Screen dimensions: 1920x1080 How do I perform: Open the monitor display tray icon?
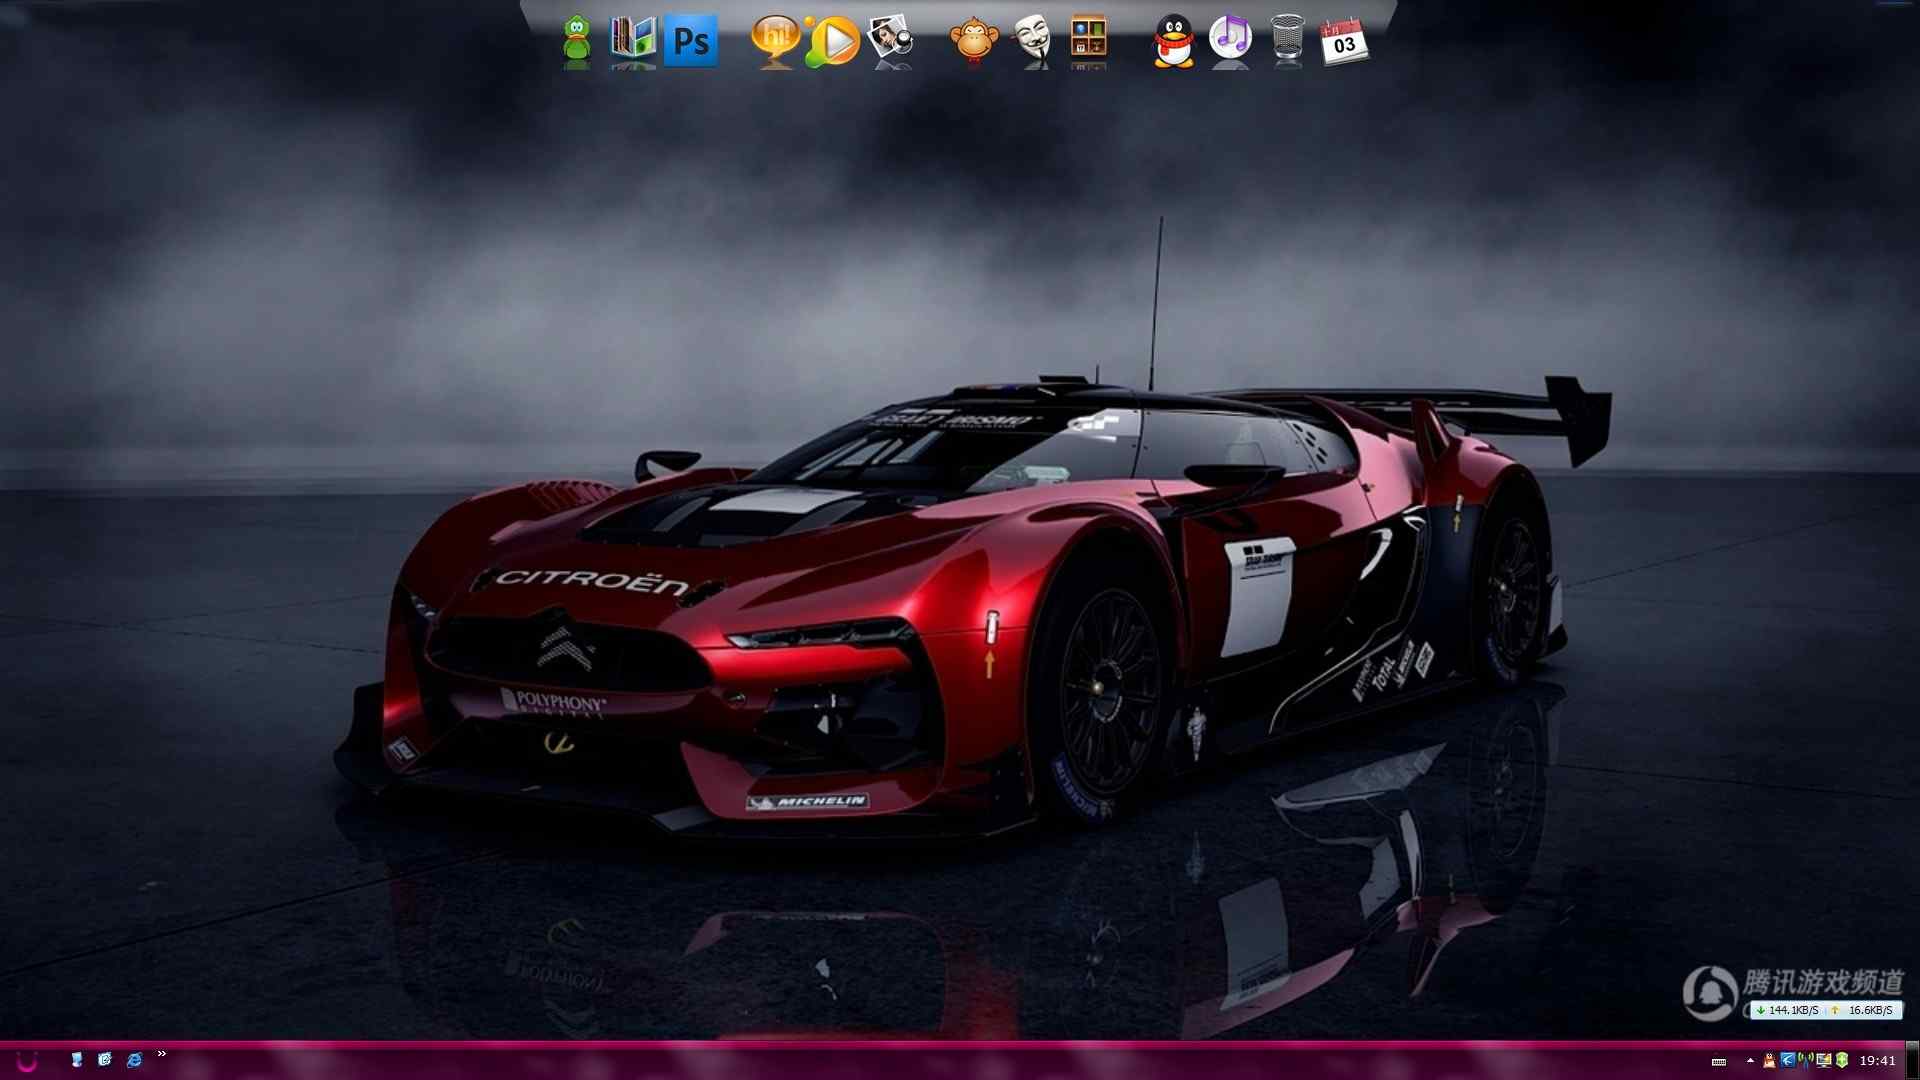click(1824, 1061)
